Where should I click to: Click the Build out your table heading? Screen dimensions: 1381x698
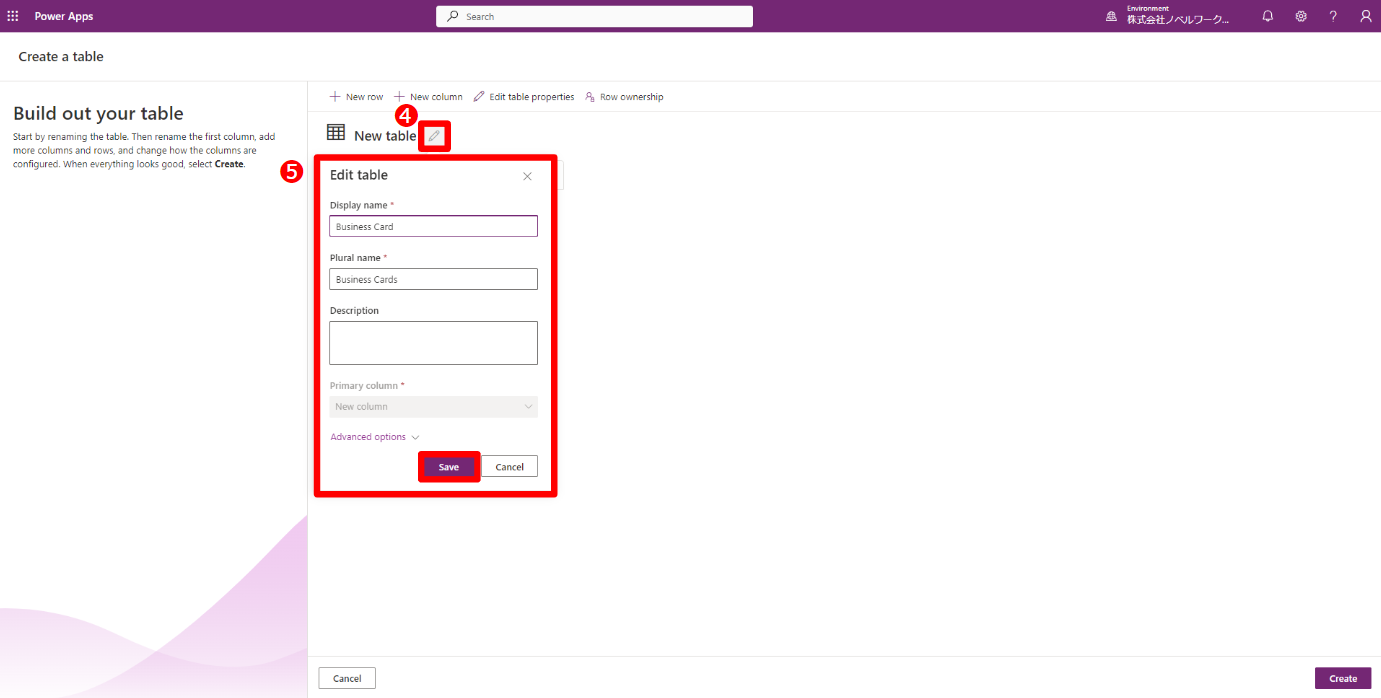98,114
